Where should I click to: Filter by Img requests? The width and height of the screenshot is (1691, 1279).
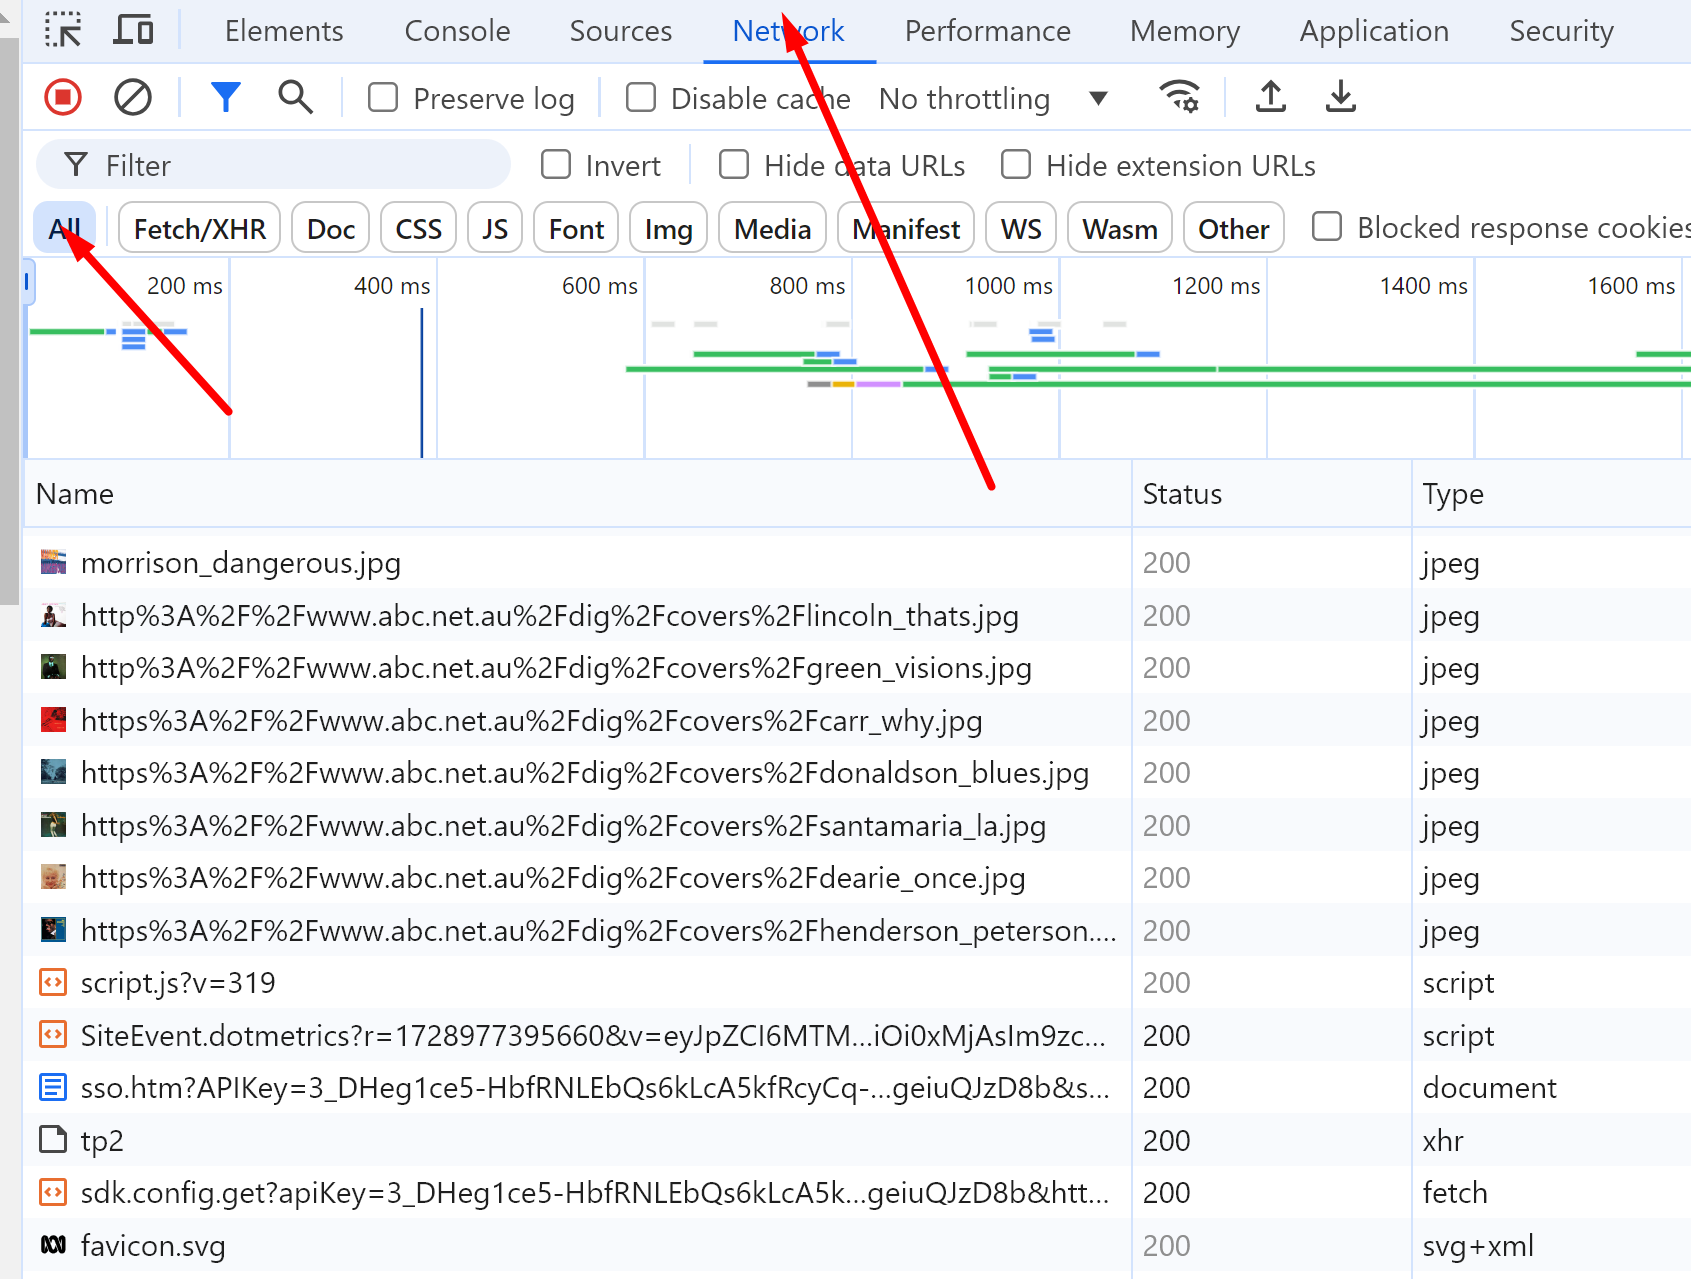668,229
